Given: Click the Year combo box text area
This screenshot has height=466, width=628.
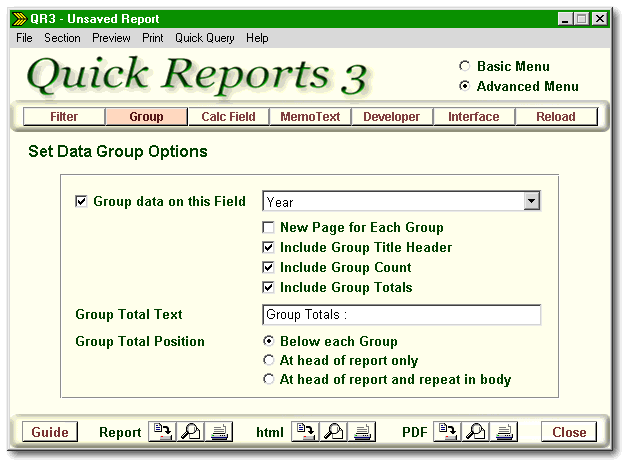Looking at the screenshot, I should (x=393, y=201).
